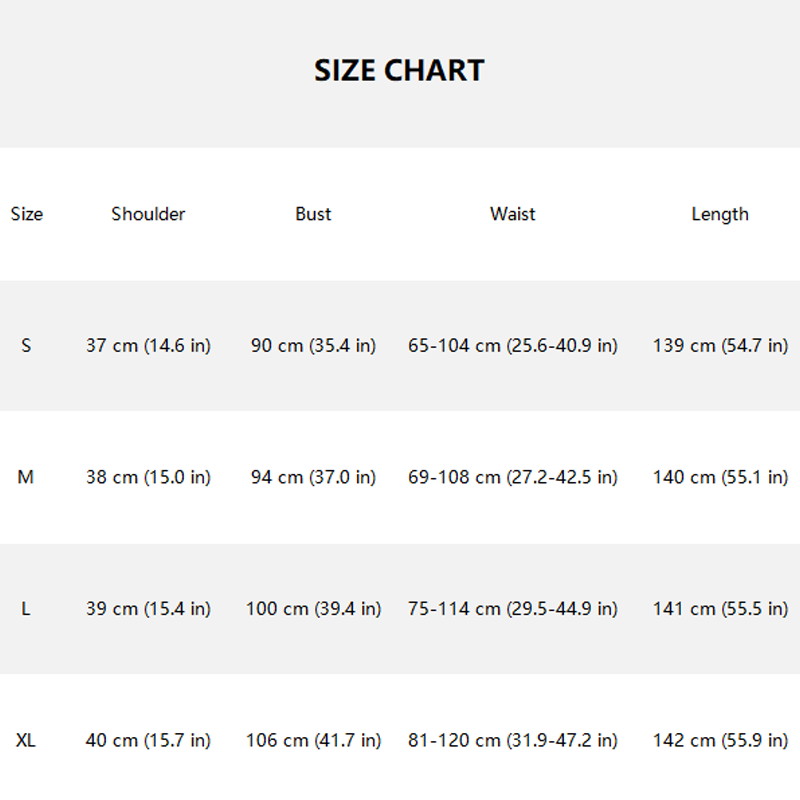Select the 90 cm bust measurement
Viewport: 800px width, 800px height.
(313, 346)
